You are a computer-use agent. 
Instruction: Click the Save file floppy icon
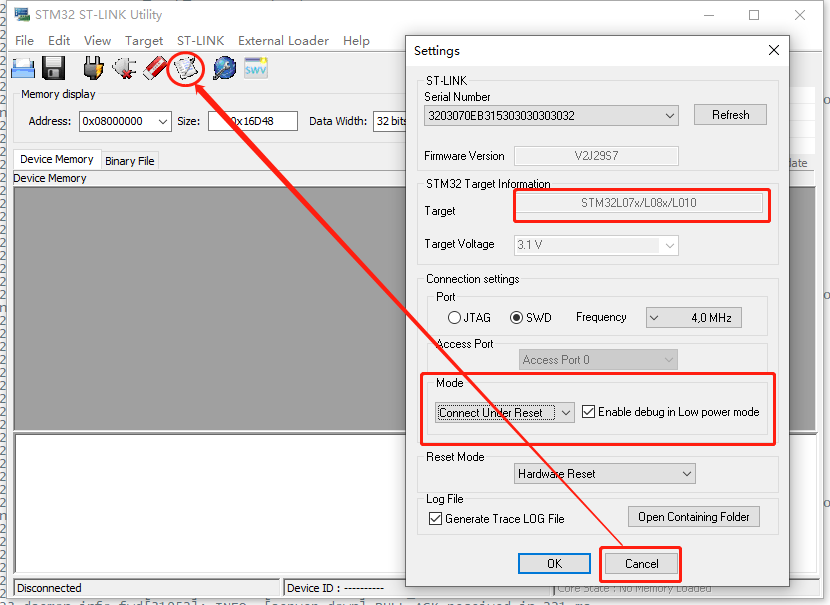pos(53,68)
